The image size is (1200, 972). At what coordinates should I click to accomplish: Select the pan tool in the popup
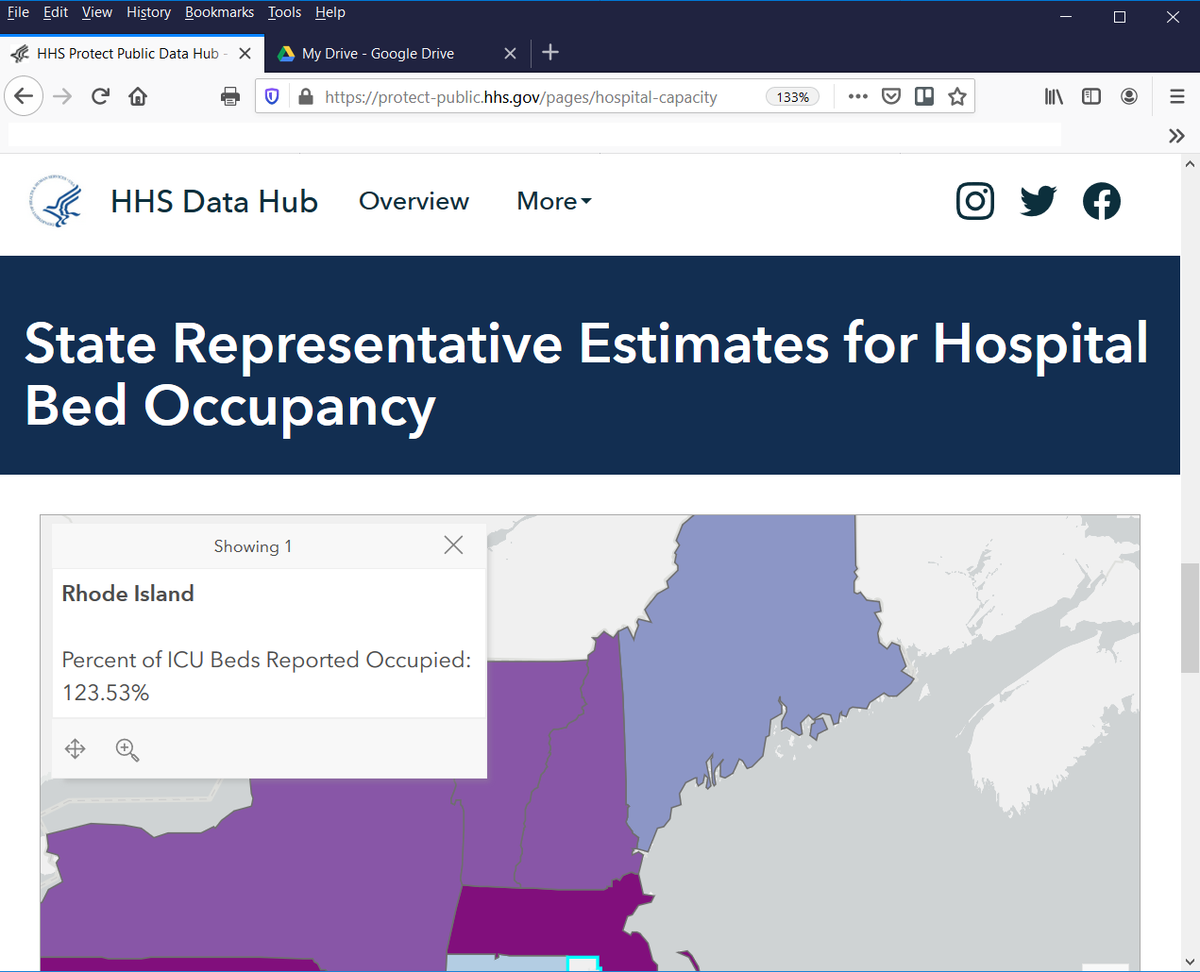pyautogui.click(x=74, y=749)
